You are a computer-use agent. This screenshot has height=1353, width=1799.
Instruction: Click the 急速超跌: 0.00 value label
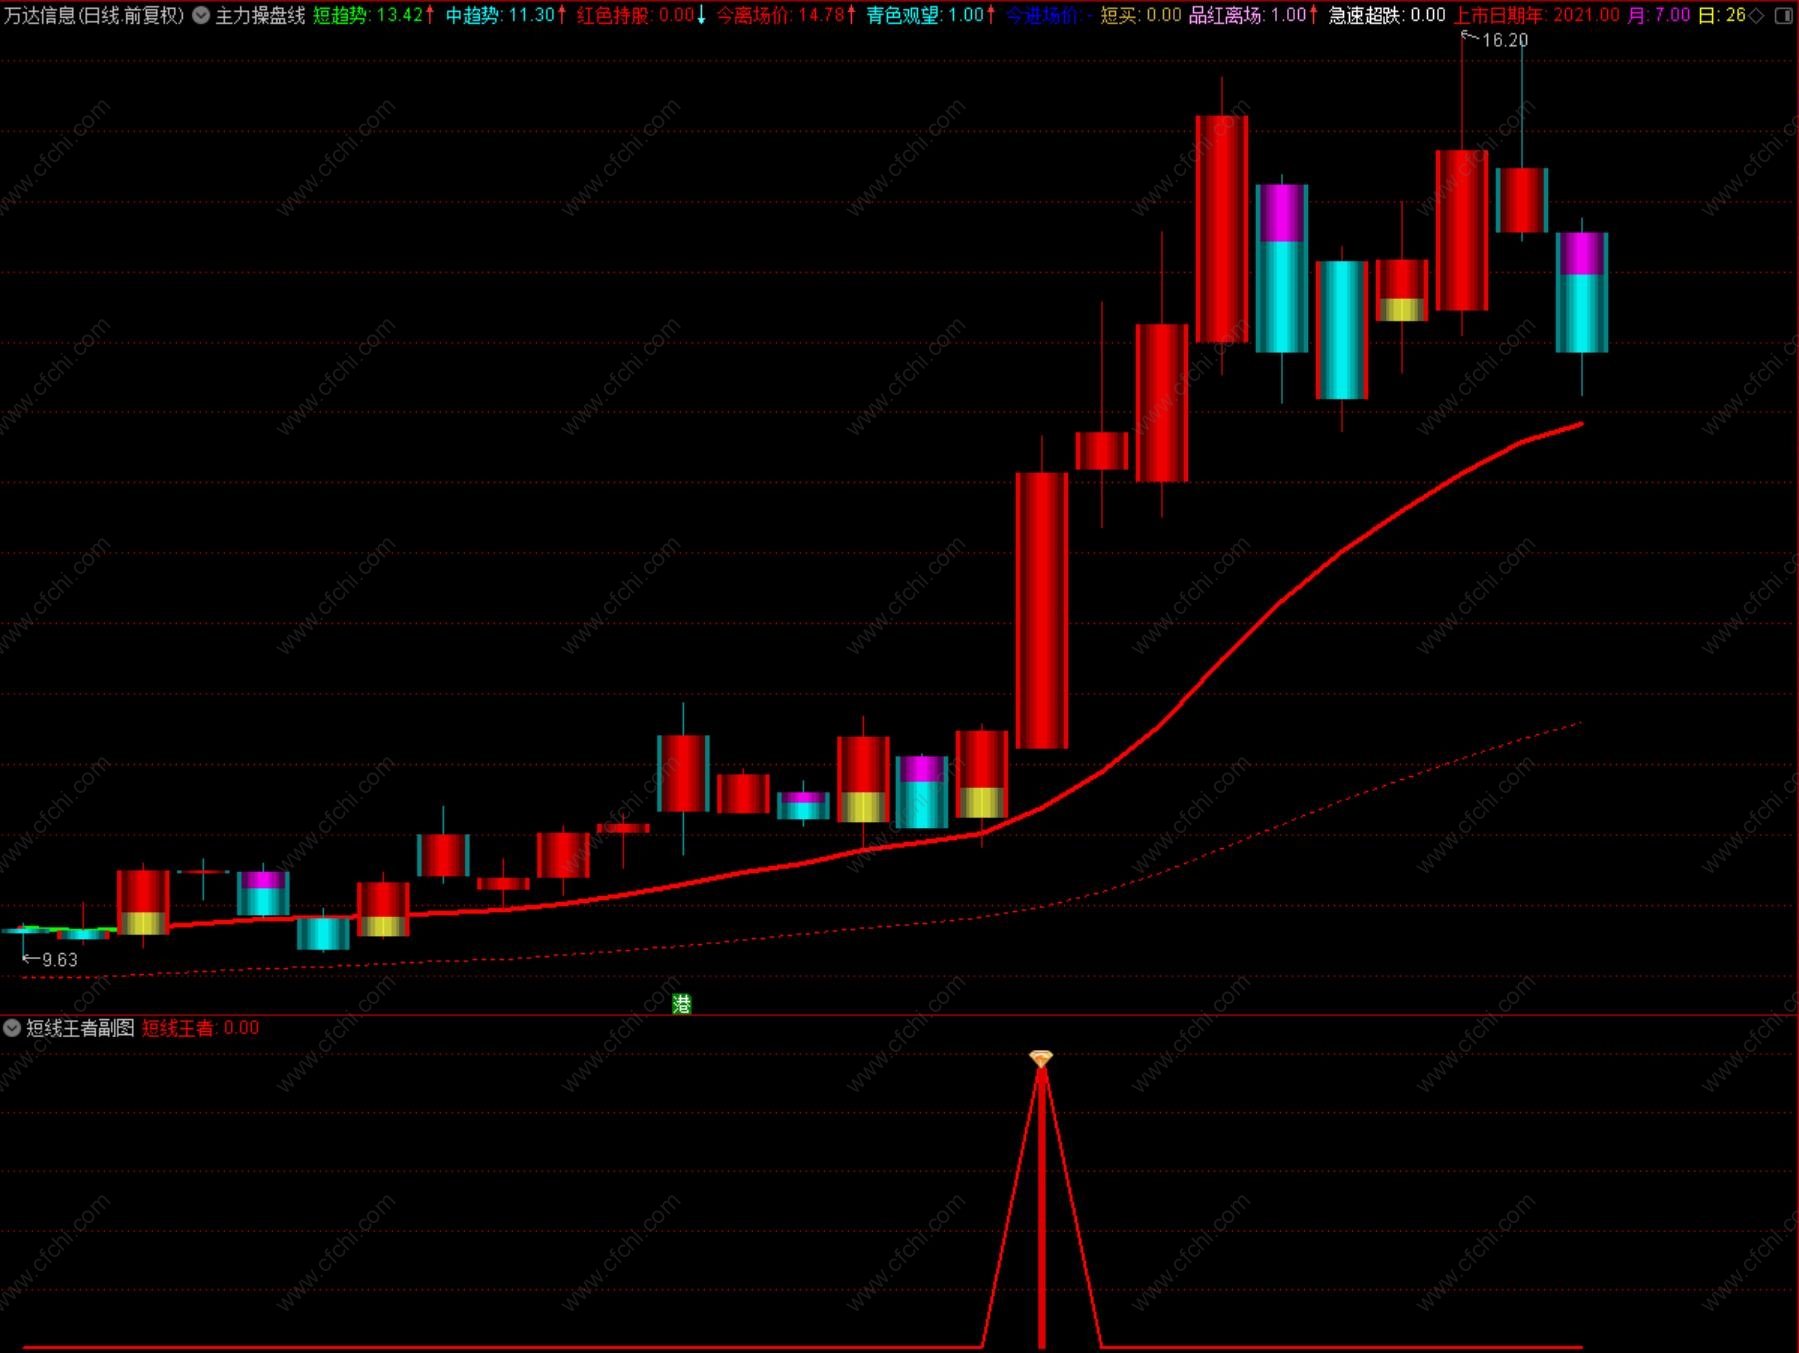coord(1387,15)
